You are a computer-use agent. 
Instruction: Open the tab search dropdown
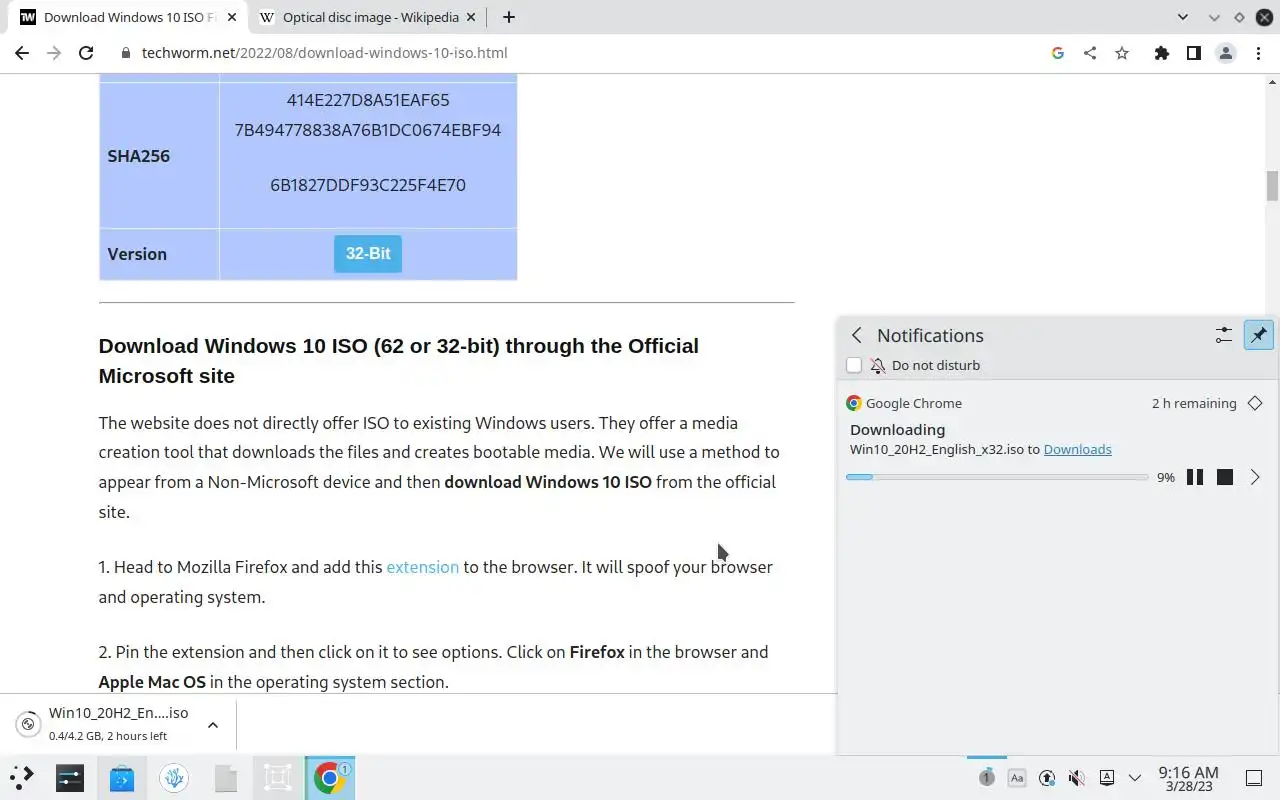click(1183, 17)
